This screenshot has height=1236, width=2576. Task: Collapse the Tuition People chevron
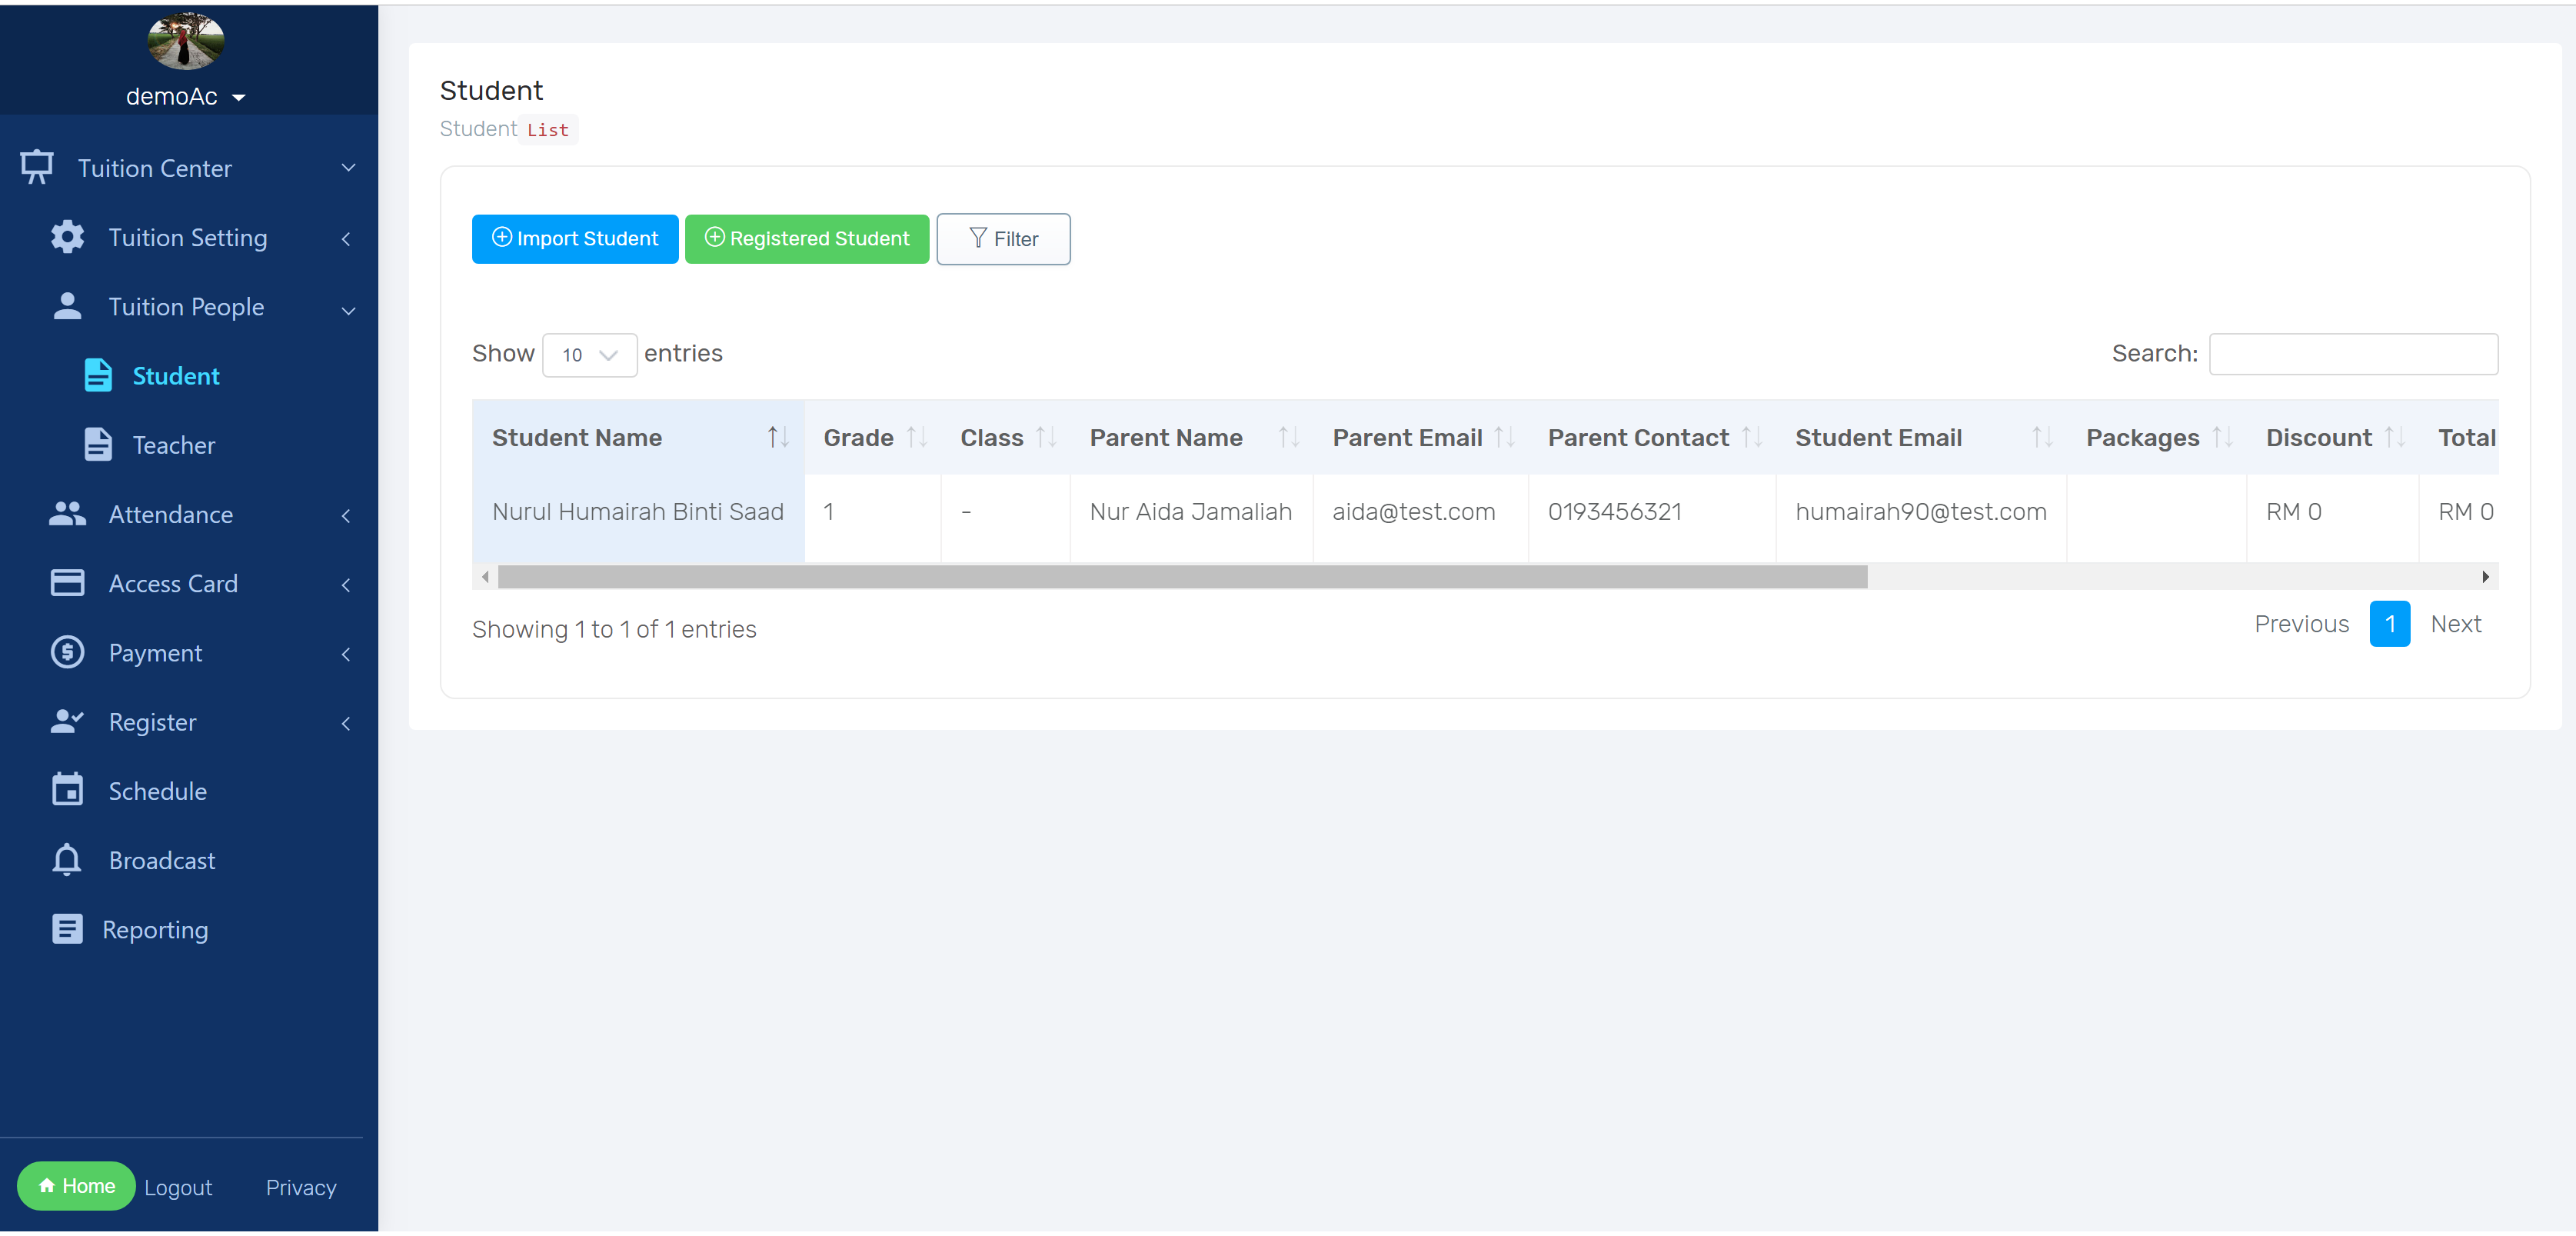click(x=348, y=310)
